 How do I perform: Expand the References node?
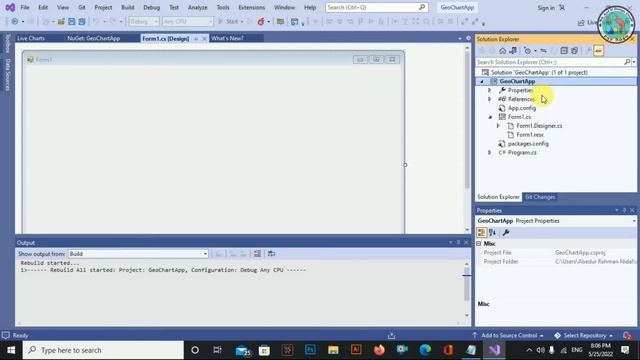pyautogui.click(x=490, y=99)
